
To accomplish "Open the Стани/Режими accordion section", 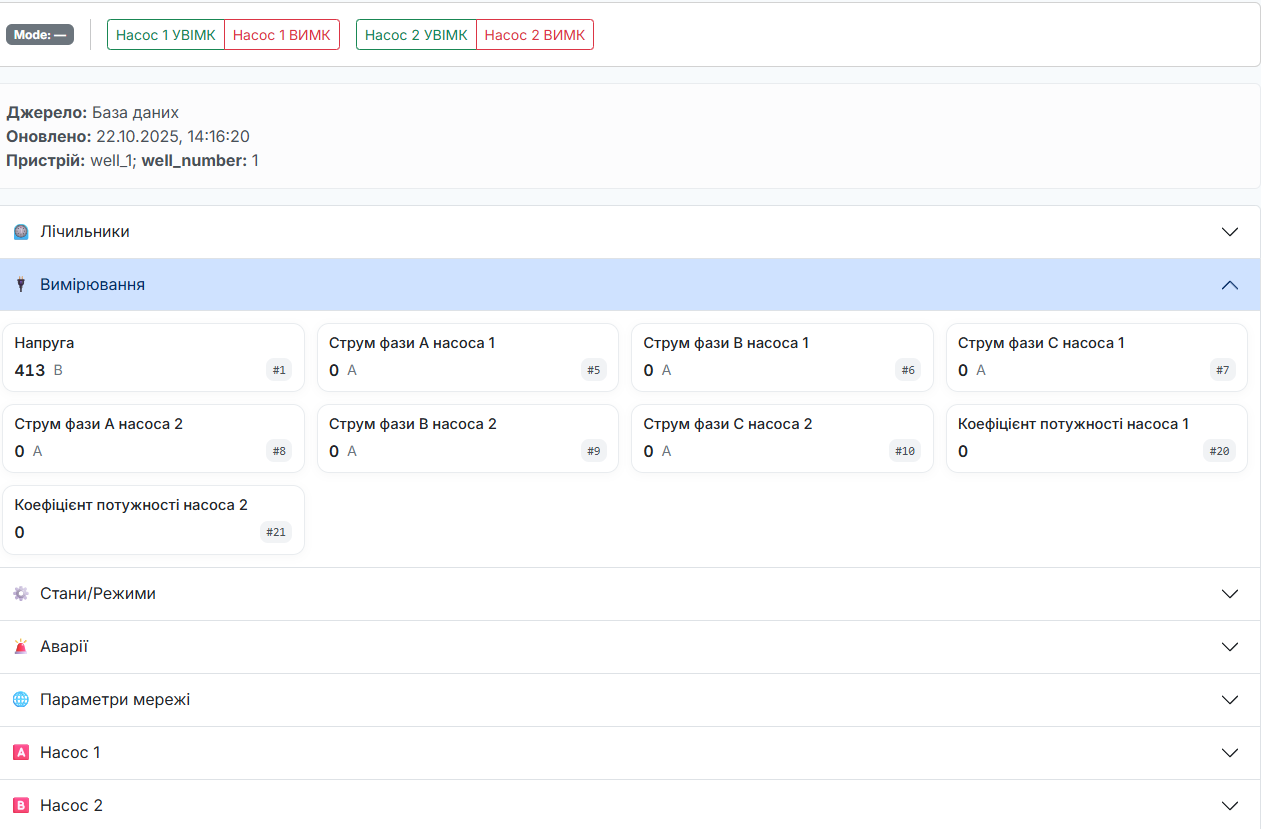I will (x=98, y=594).
